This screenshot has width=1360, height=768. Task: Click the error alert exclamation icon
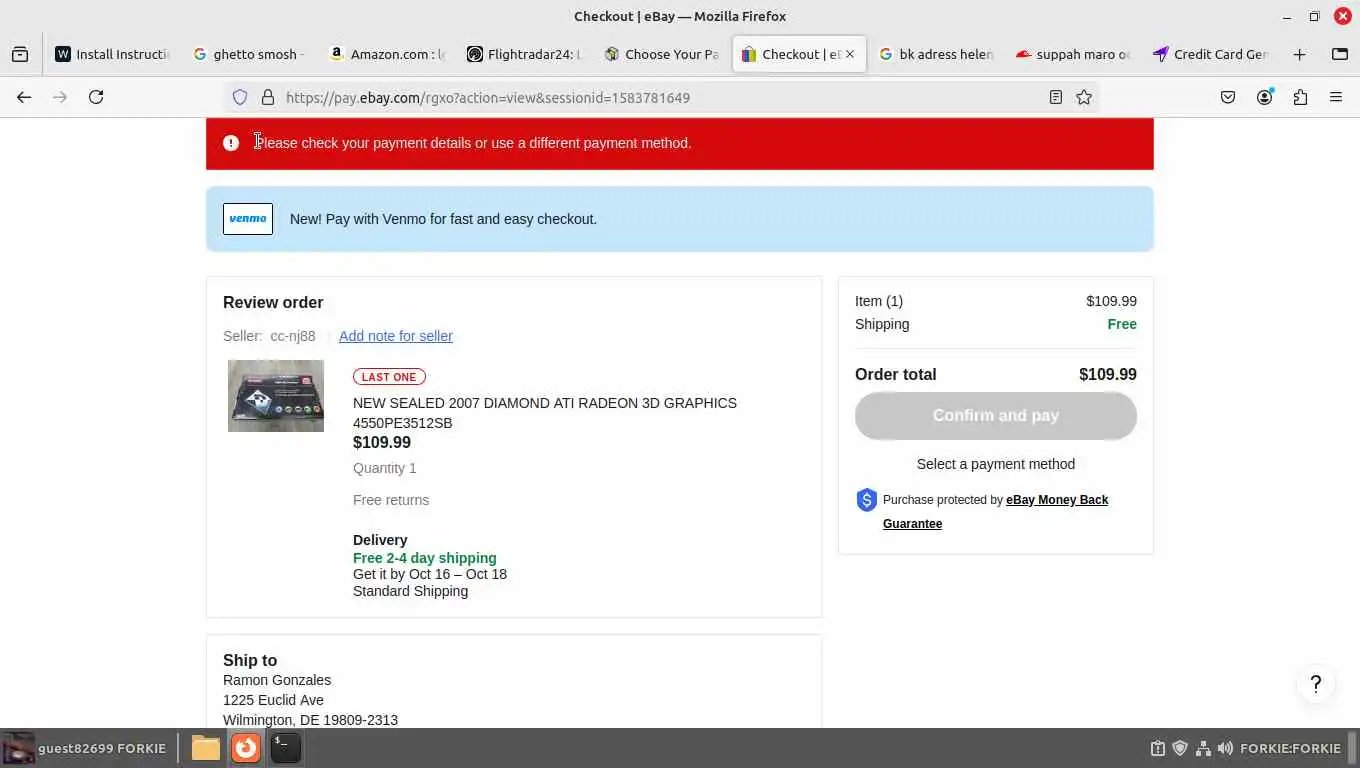231,143
